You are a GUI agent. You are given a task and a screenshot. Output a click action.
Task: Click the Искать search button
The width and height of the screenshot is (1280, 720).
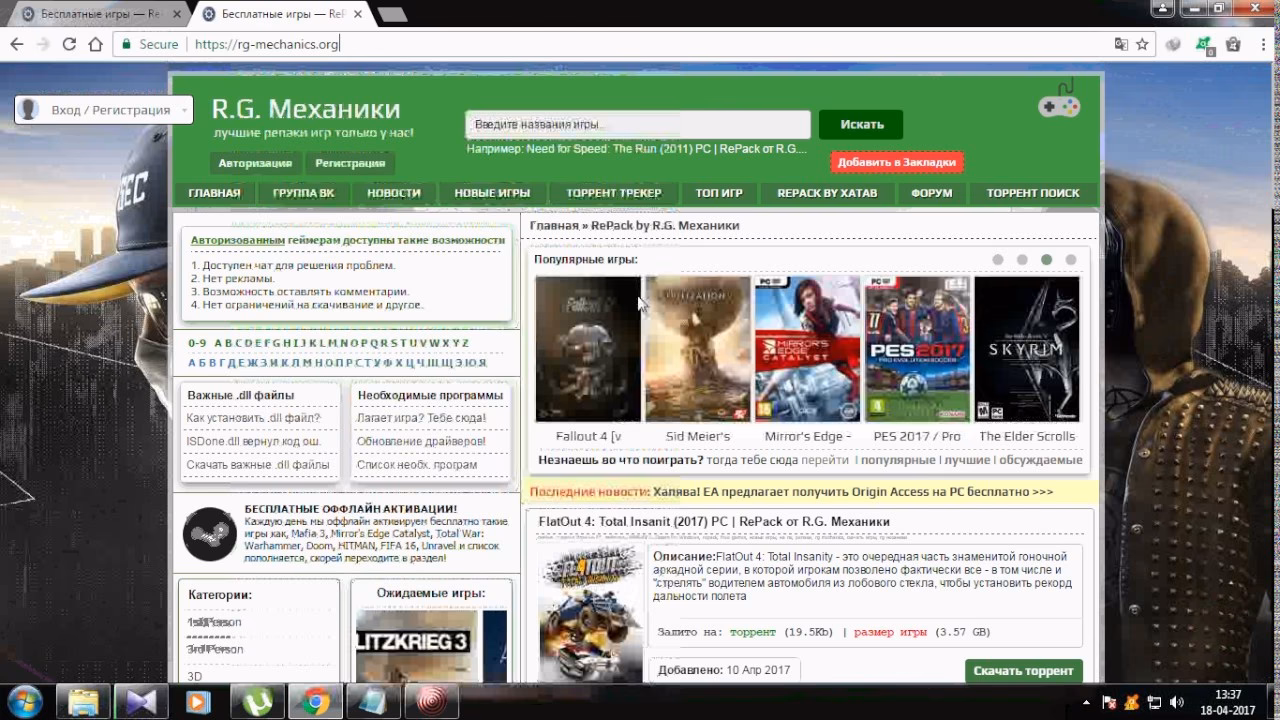[x=861, y=125]
